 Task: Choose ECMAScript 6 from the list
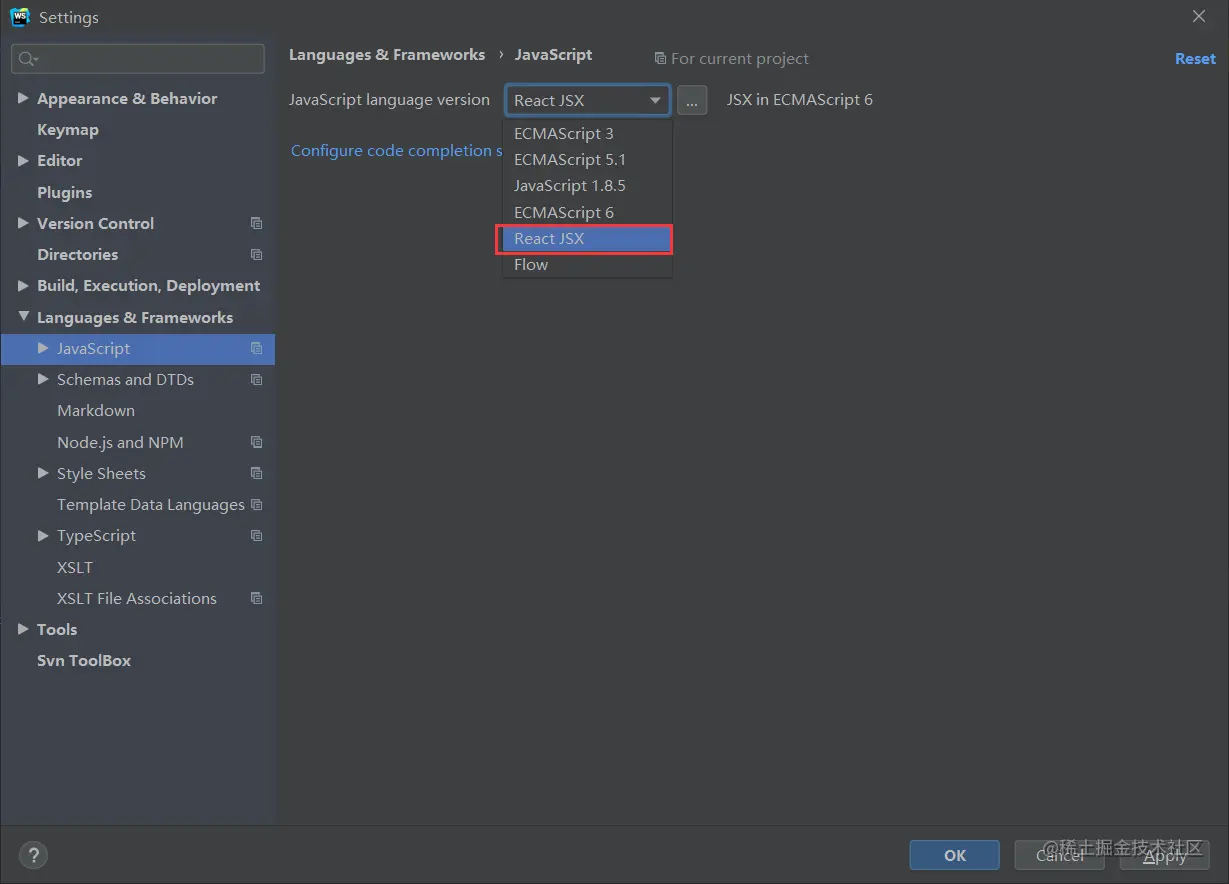[587, 212]
